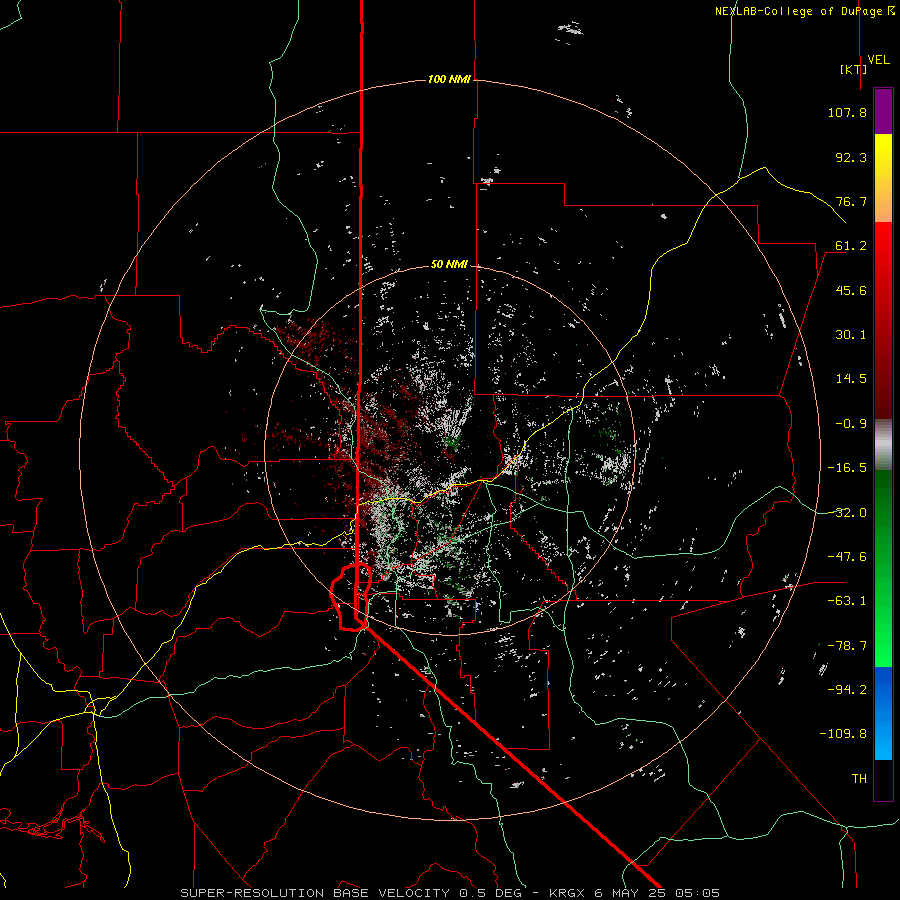This screenshot has width=900, height=900.
Task: Select the 30.1 velocity scale value
Action: tap(851, 335)
